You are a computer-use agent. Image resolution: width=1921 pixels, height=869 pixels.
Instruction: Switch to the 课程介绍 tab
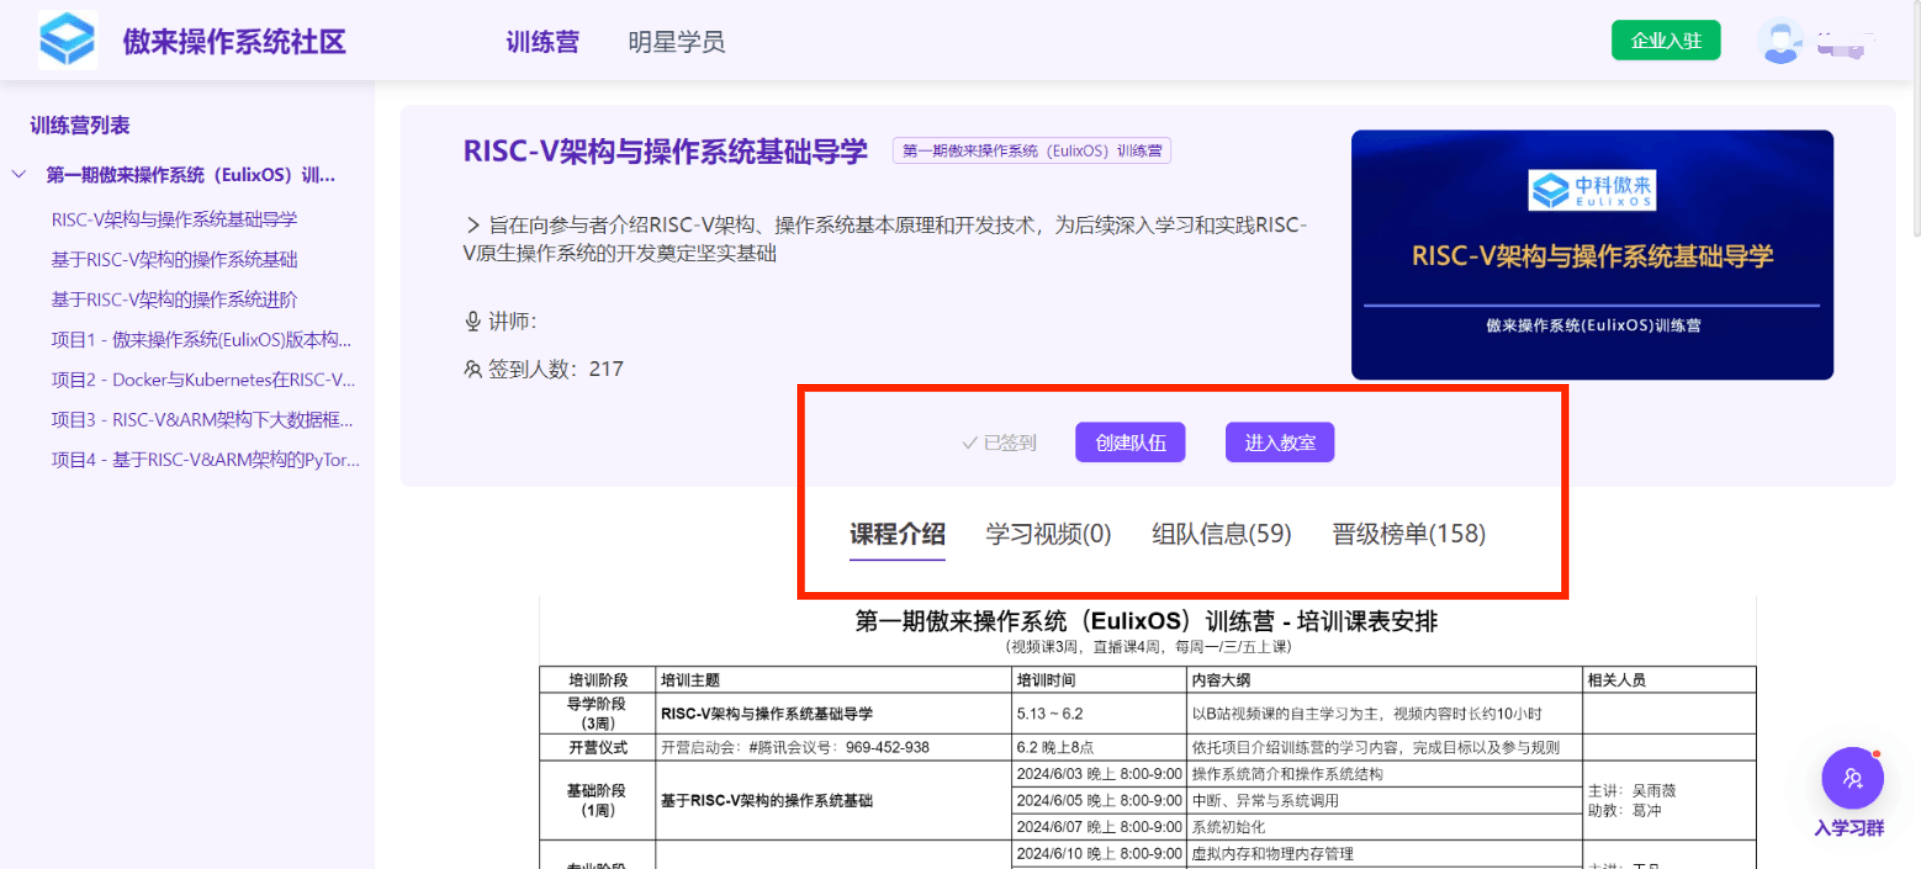[x=897, y=534]
